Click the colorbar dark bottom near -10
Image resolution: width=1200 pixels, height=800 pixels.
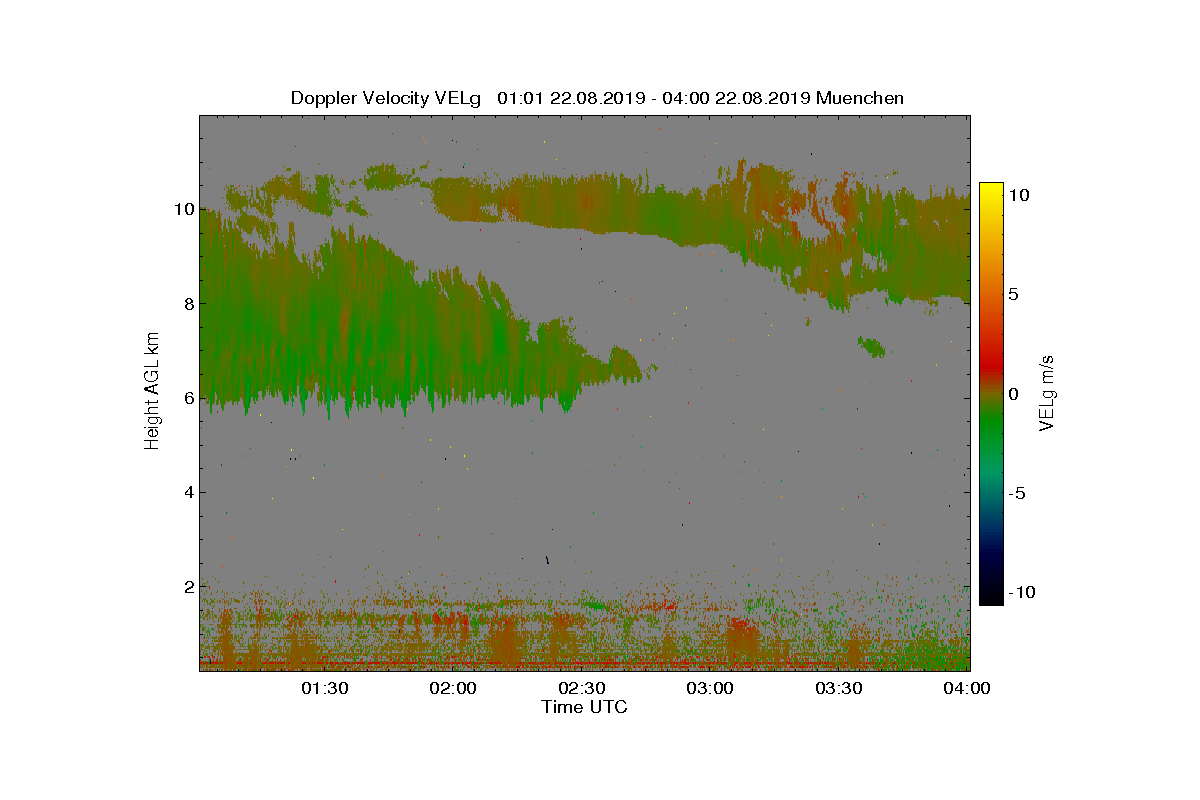[991, 594]
